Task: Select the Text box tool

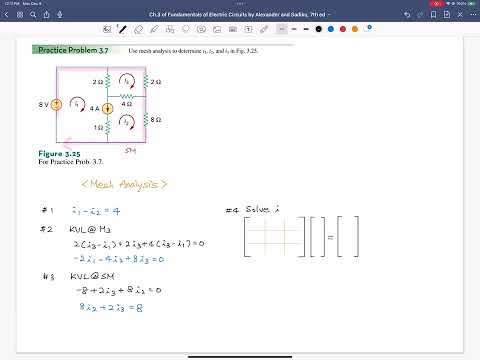Action: tap(248, 29)
